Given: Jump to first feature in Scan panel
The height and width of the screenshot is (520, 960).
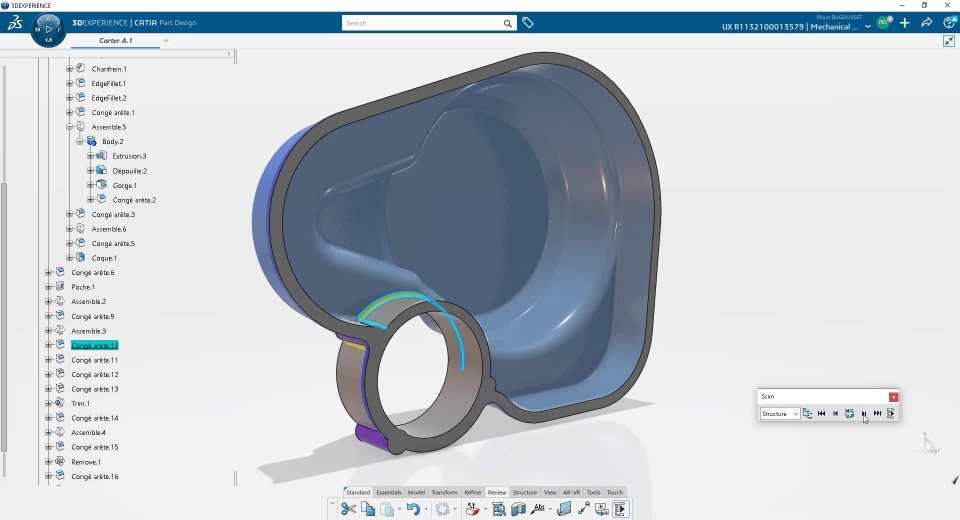Looking at the screenshot, I should click(822, 413).
